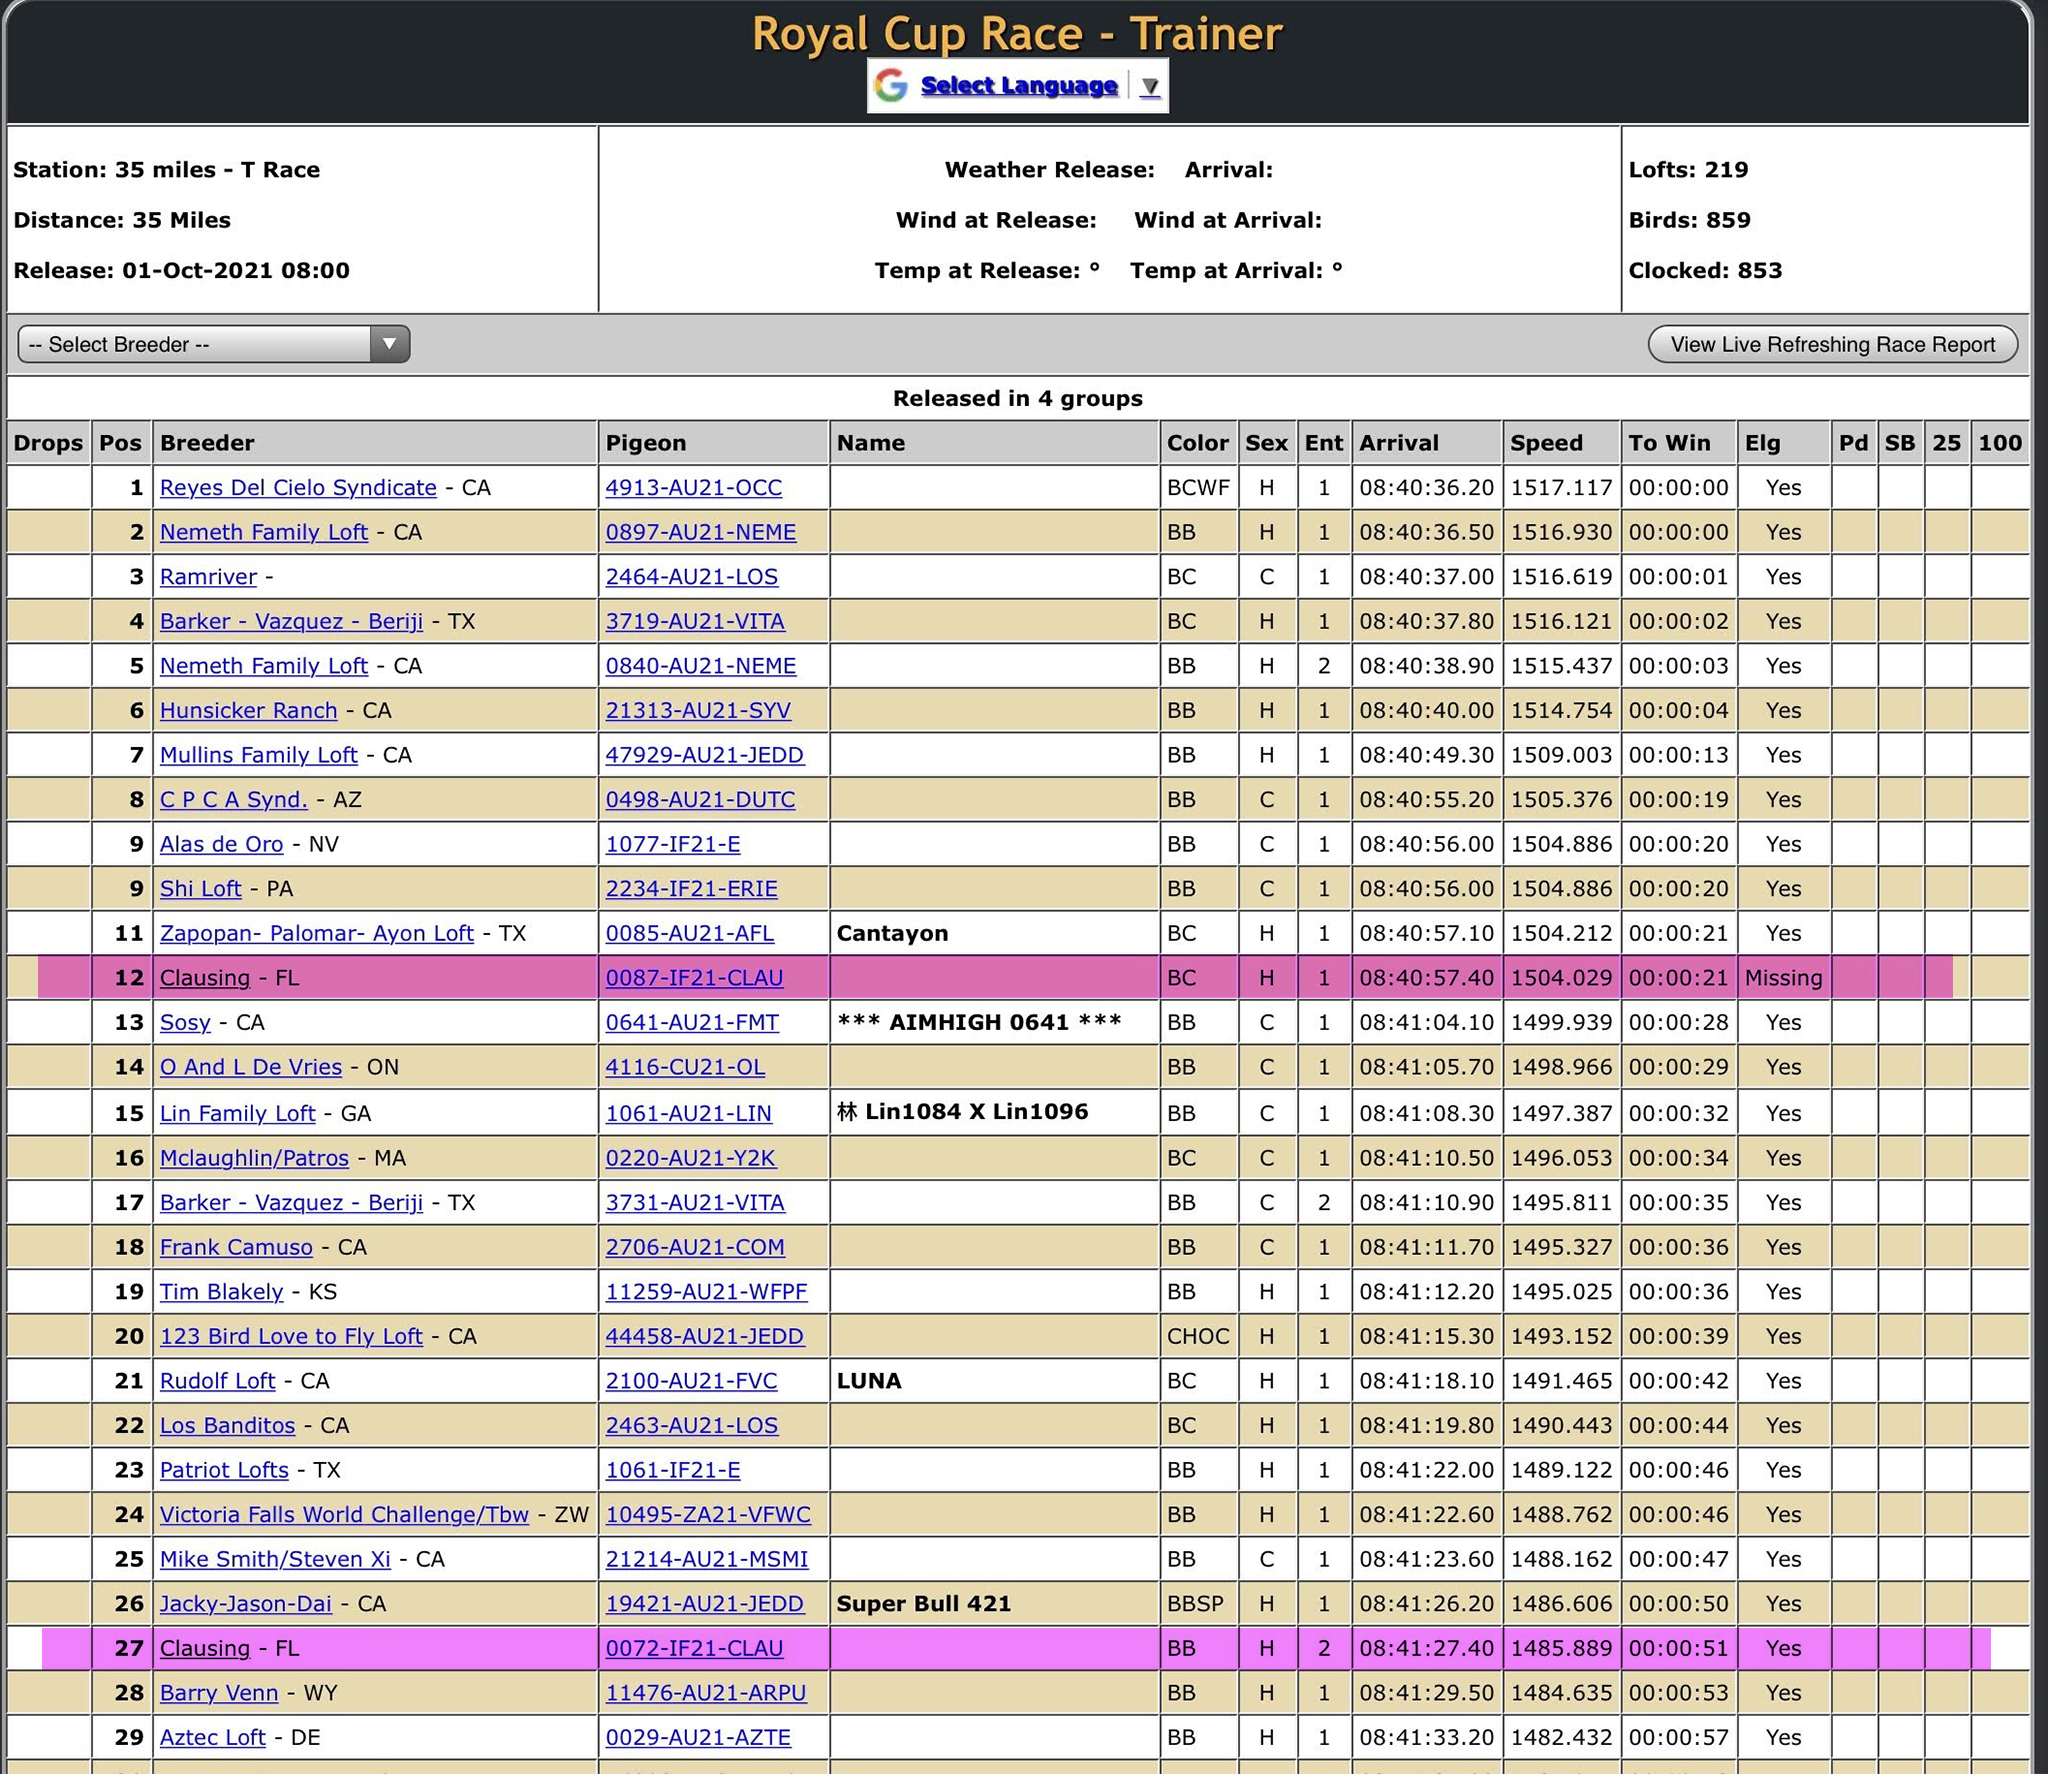Click the Select Language link
The height and width of the screenshot is (1774, 2048).
pyautogui.click(x=1018, y=86)
